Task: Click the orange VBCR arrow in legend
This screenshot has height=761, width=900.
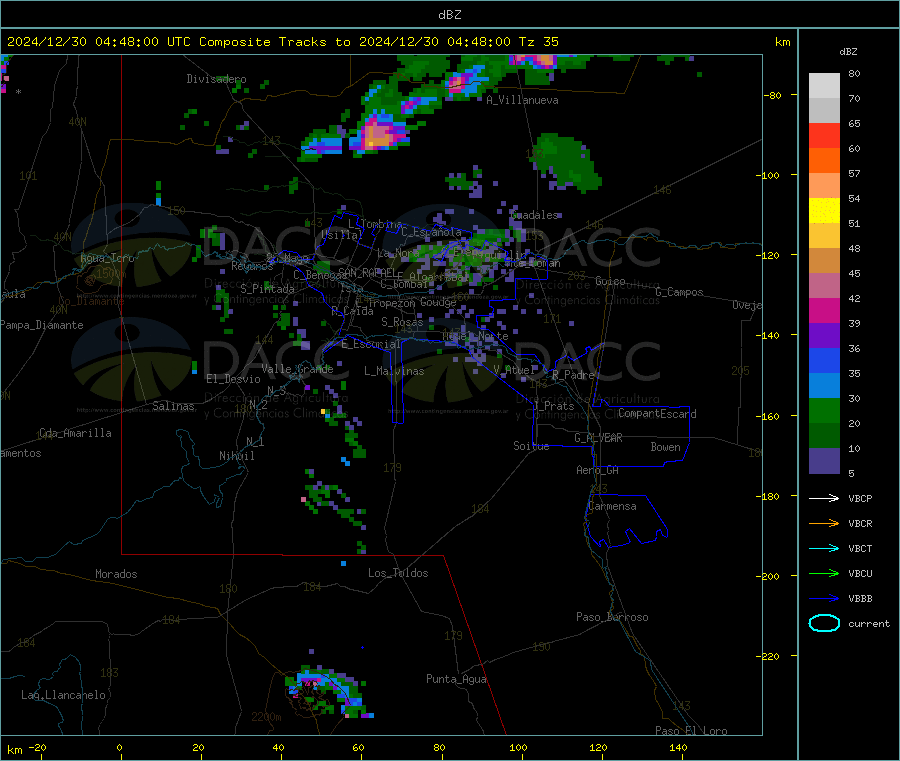Action: [x=824, y=523]
